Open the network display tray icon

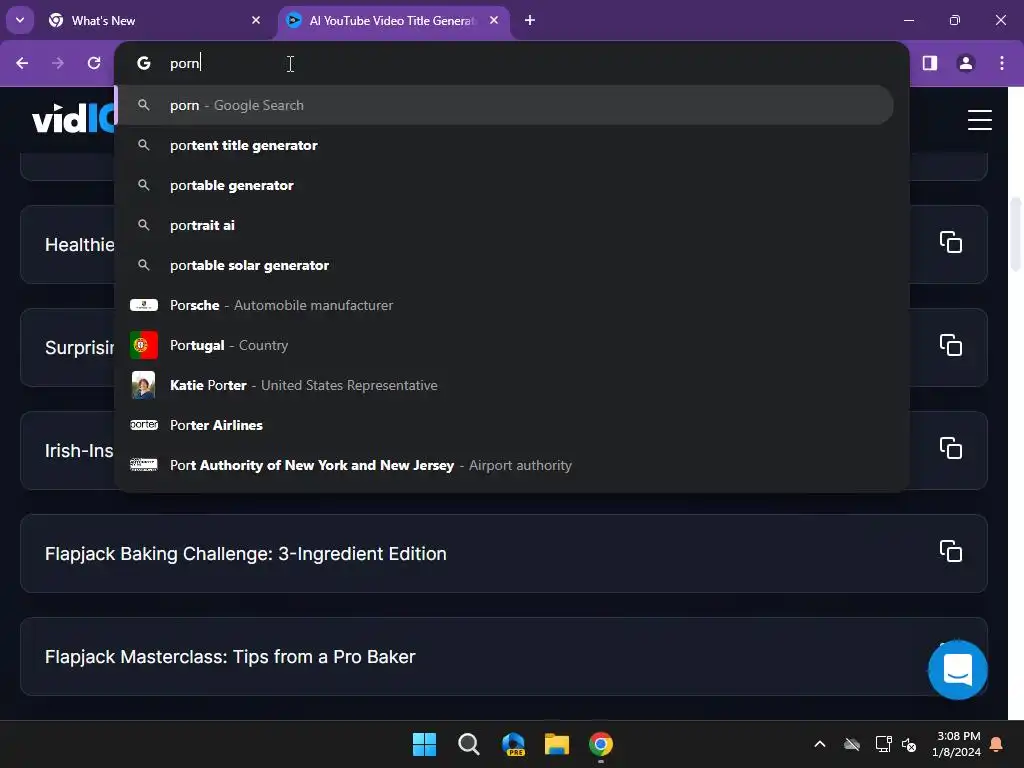click(884, 744)
